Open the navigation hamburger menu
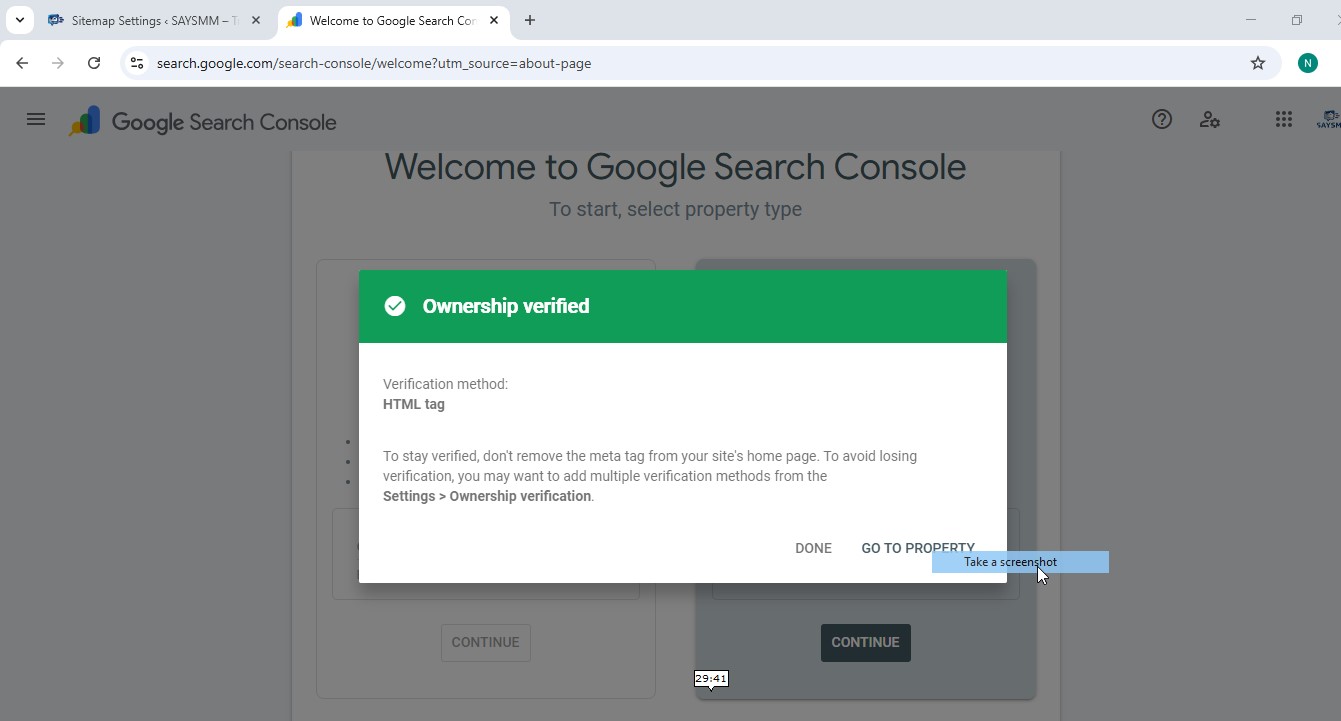The image size is (1341, 721). click(36, 119)
